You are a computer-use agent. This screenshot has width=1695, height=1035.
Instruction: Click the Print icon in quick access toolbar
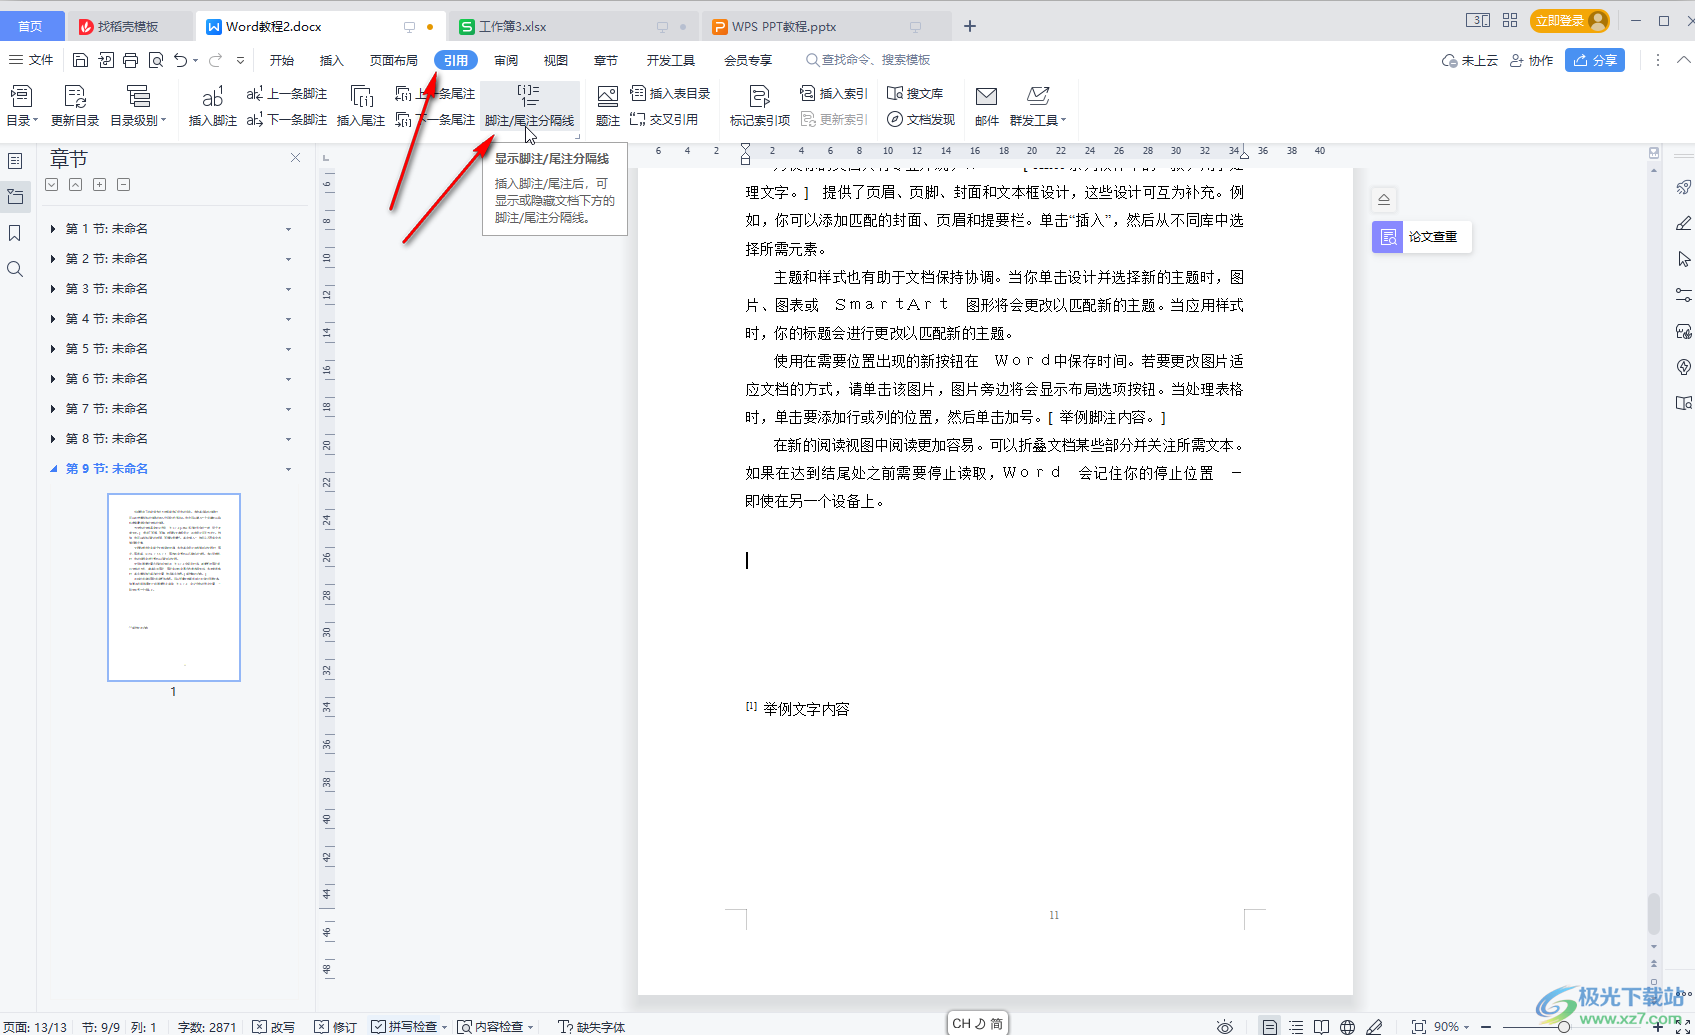click(x=130, y=60)
